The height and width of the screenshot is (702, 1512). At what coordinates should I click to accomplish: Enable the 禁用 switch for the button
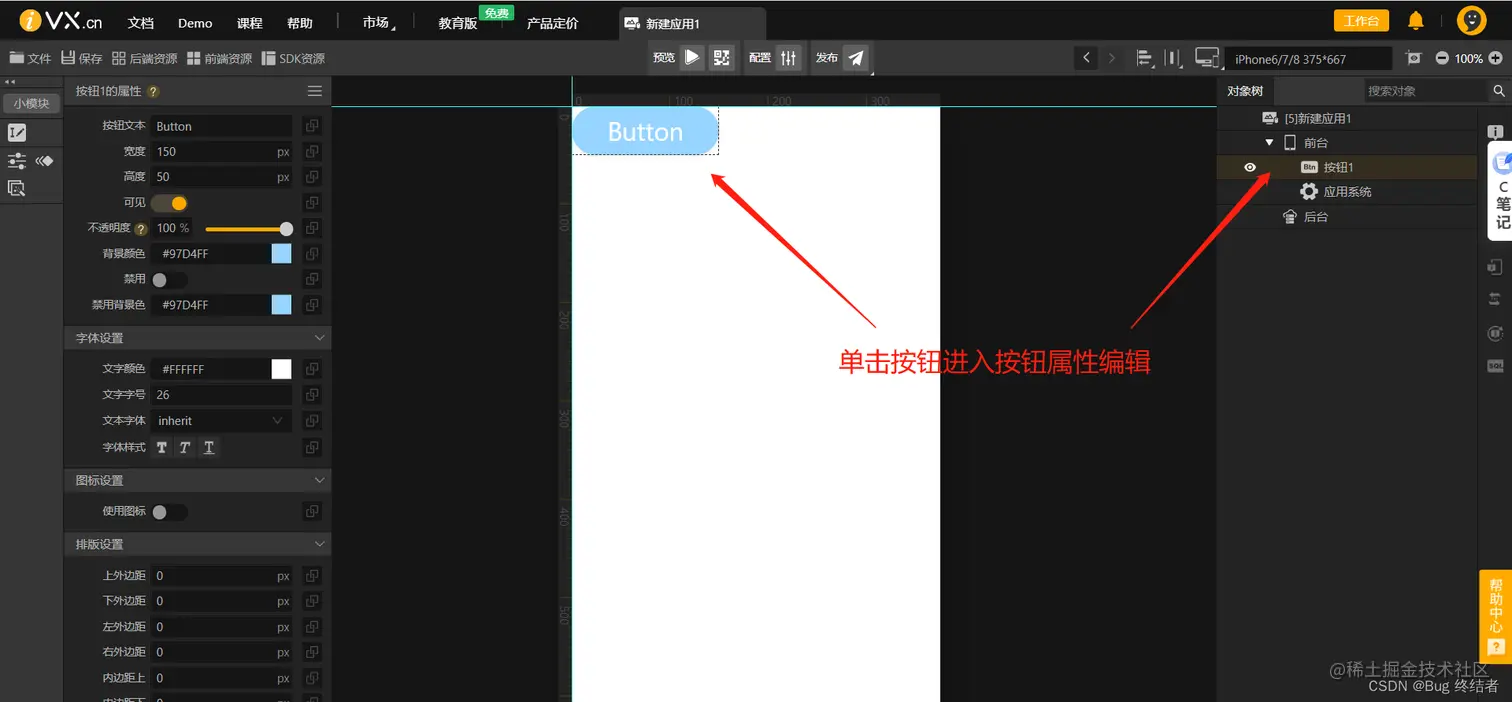coord(167,279)
